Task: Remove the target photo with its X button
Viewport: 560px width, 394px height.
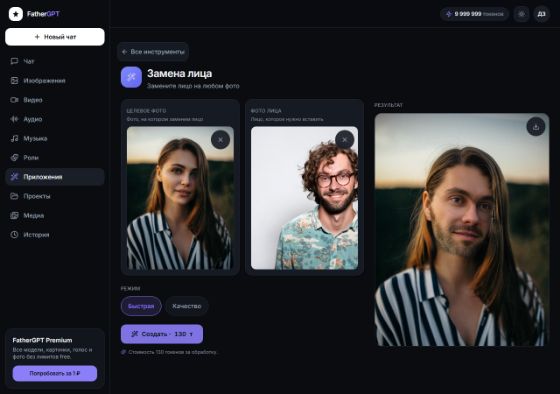Action: [x=220, y=140]
